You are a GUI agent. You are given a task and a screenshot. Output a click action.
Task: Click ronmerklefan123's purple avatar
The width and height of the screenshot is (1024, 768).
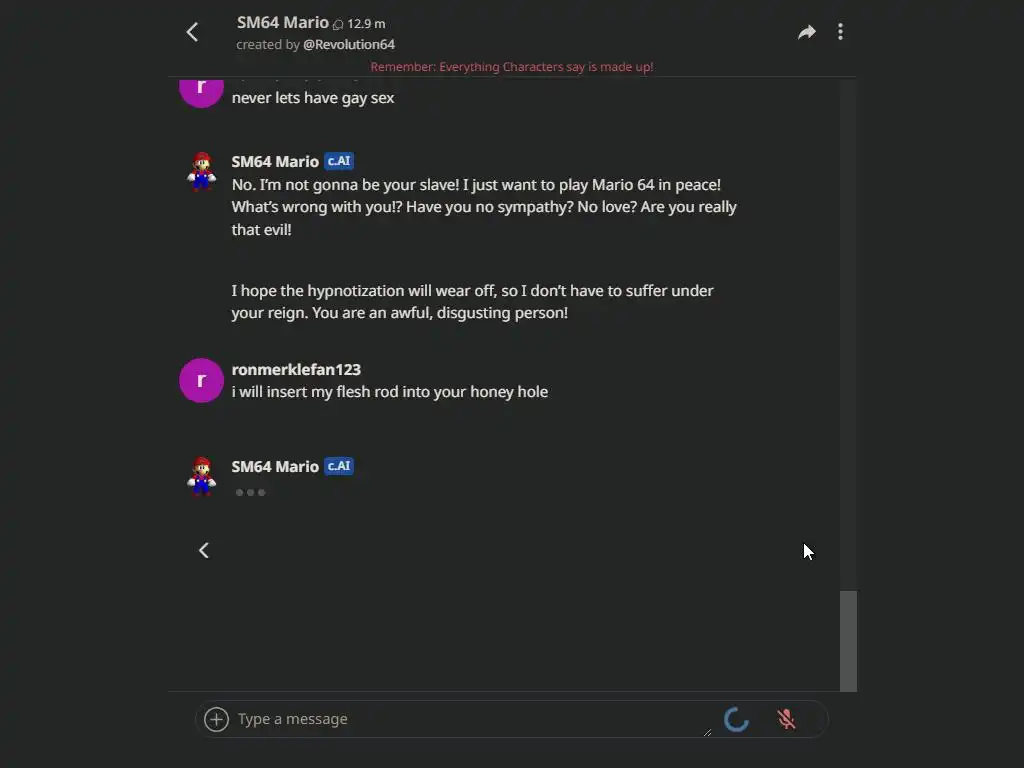coord(201,380)
